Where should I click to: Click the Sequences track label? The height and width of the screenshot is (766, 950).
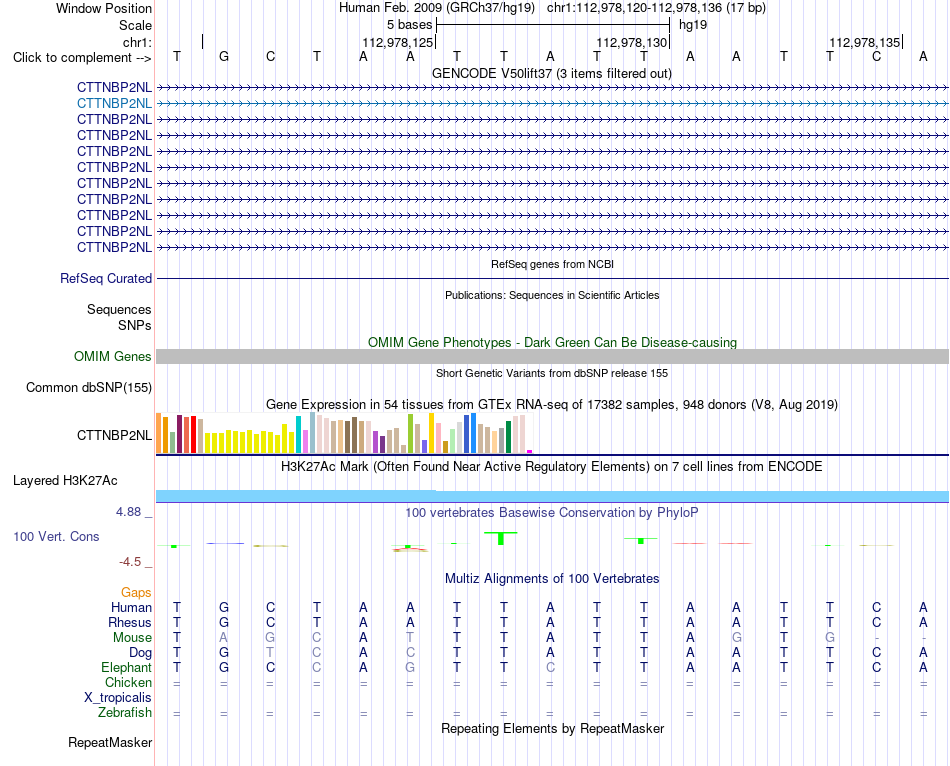tap(119, 310)
